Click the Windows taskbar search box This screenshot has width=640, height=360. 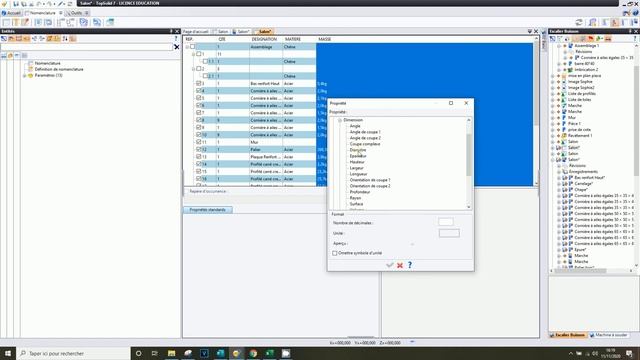[x=73, y=353]
